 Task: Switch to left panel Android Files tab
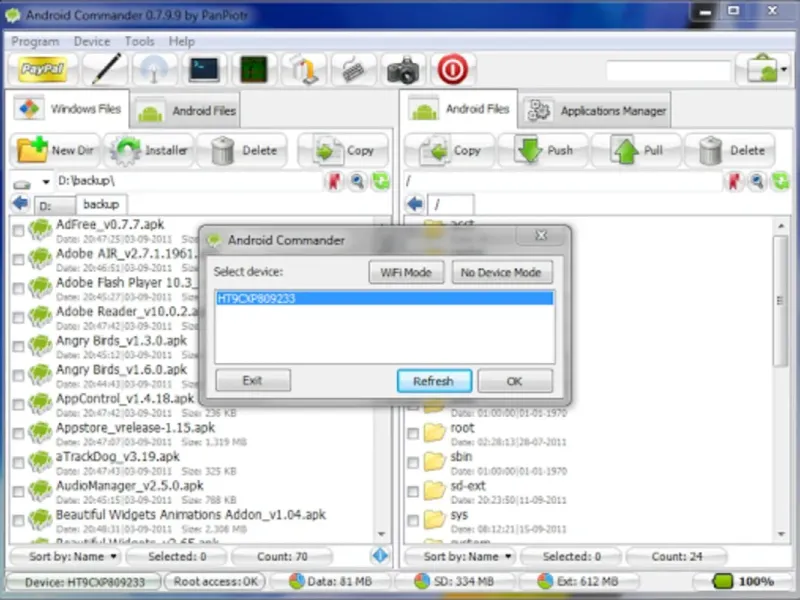coord(186,111)
